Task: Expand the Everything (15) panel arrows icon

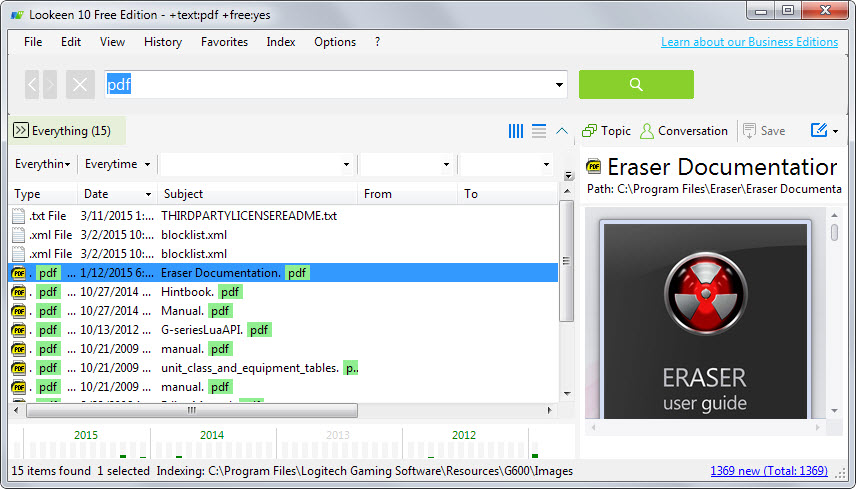Action: point(20,130)
